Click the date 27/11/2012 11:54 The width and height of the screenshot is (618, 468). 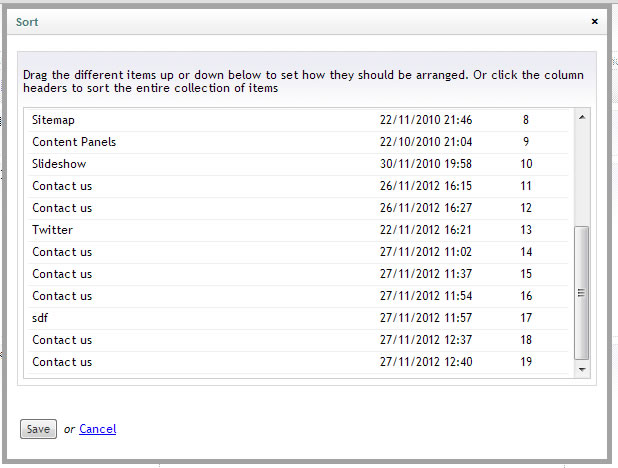426,296
